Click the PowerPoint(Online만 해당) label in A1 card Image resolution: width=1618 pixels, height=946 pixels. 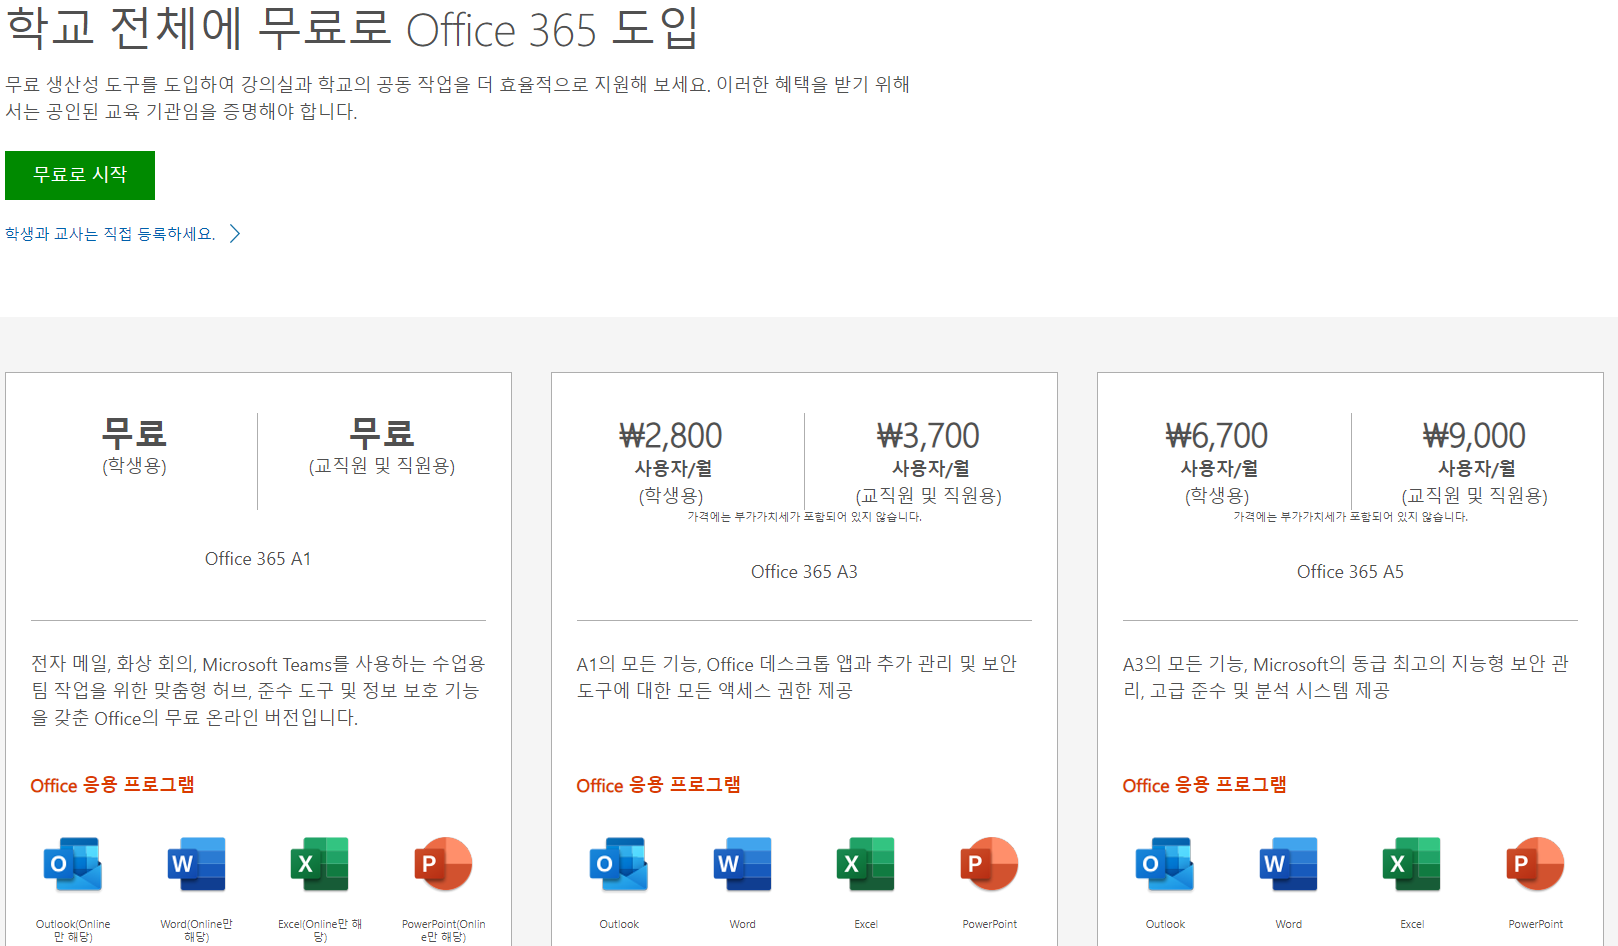point(444,930)
